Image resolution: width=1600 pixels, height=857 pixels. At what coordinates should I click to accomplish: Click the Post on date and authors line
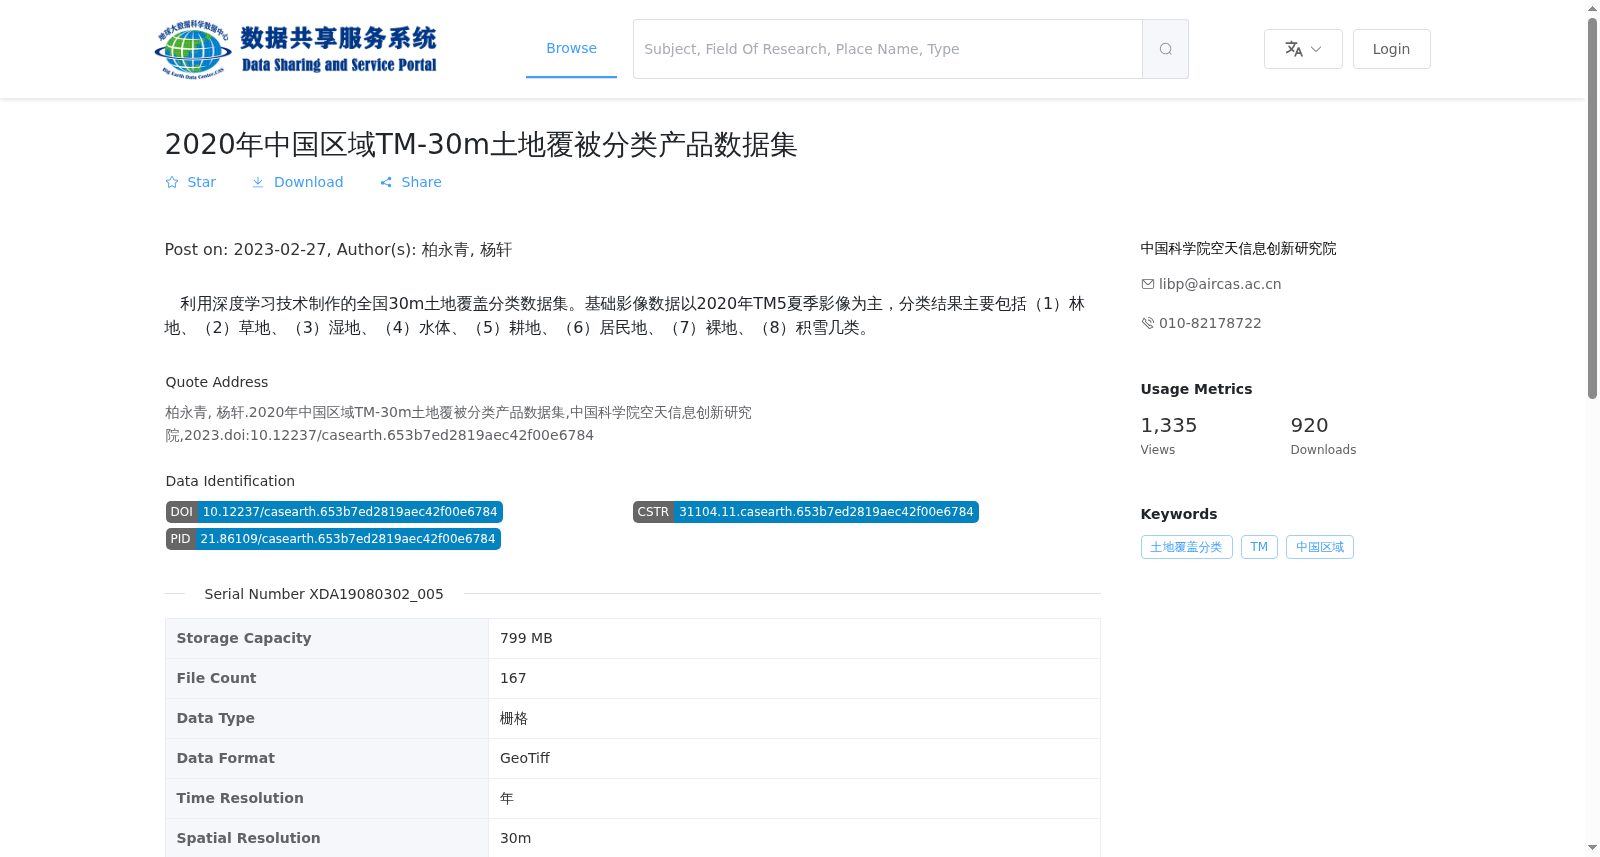coord(338,250)
